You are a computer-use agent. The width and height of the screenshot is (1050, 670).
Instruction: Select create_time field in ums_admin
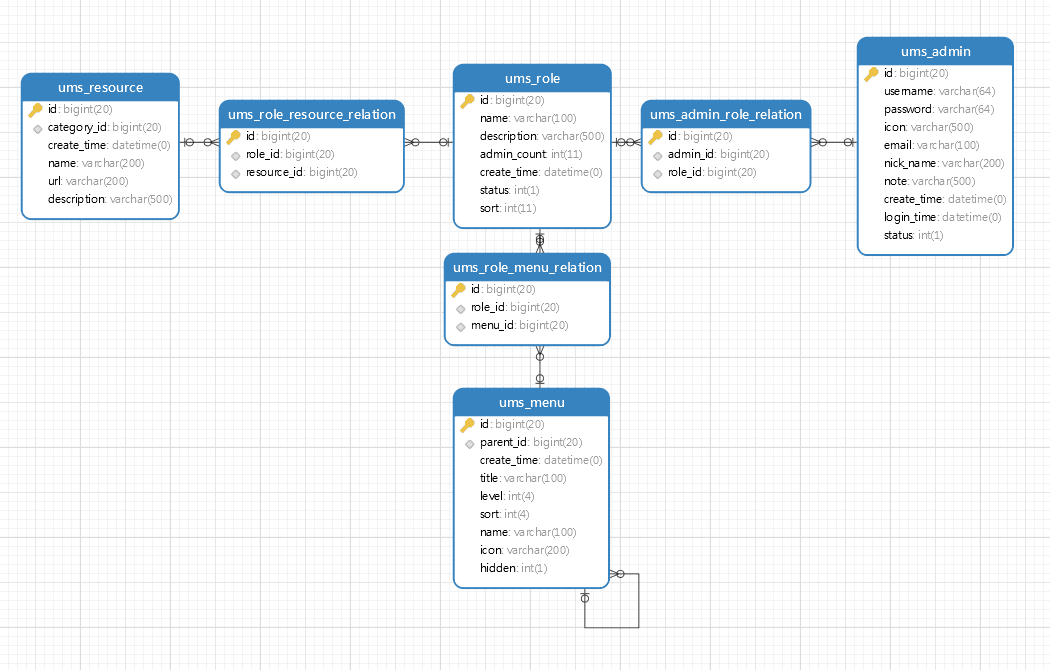(945, 199)
